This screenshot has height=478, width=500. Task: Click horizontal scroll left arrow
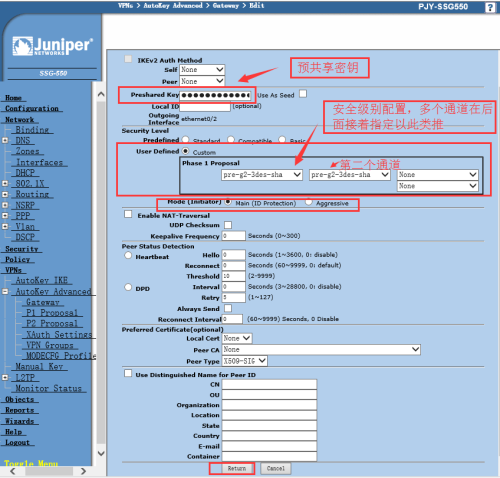click(13, 471)
